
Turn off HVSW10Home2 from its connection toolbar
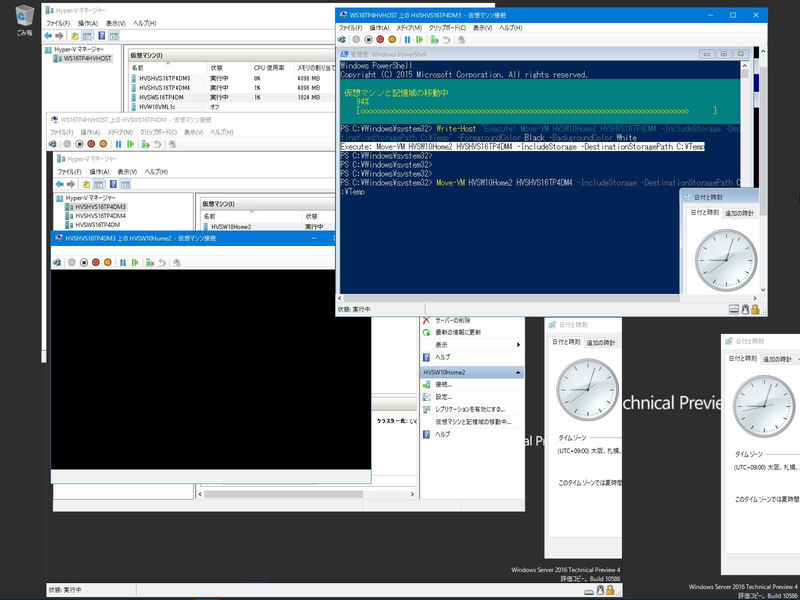[84, 262]
